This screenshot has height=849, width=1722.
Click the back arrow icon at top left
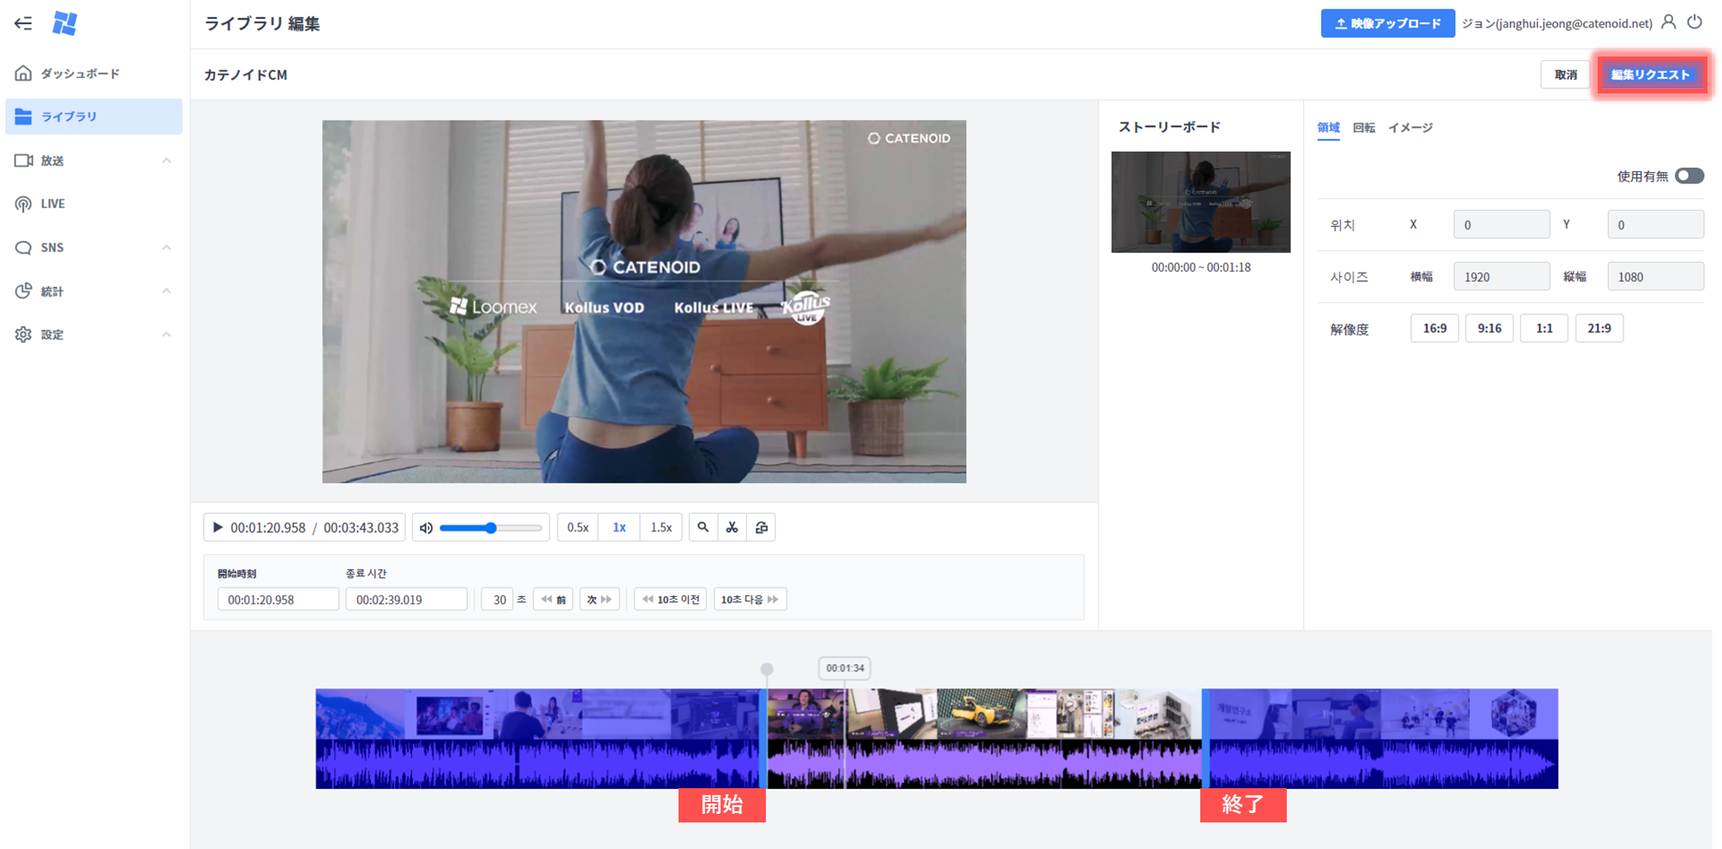pyautogui.click(x=23, y=23)
